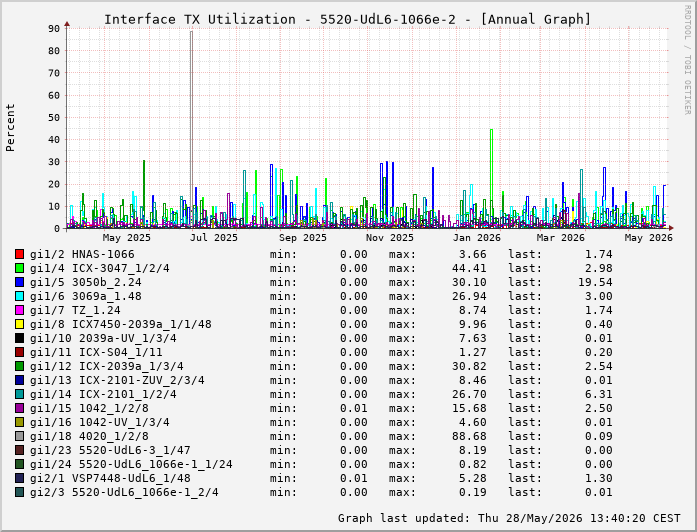The image size is (697, 532).
Task: Click the dark red gi1/11 ICX-S04 legend swatch
Action: 19,352
